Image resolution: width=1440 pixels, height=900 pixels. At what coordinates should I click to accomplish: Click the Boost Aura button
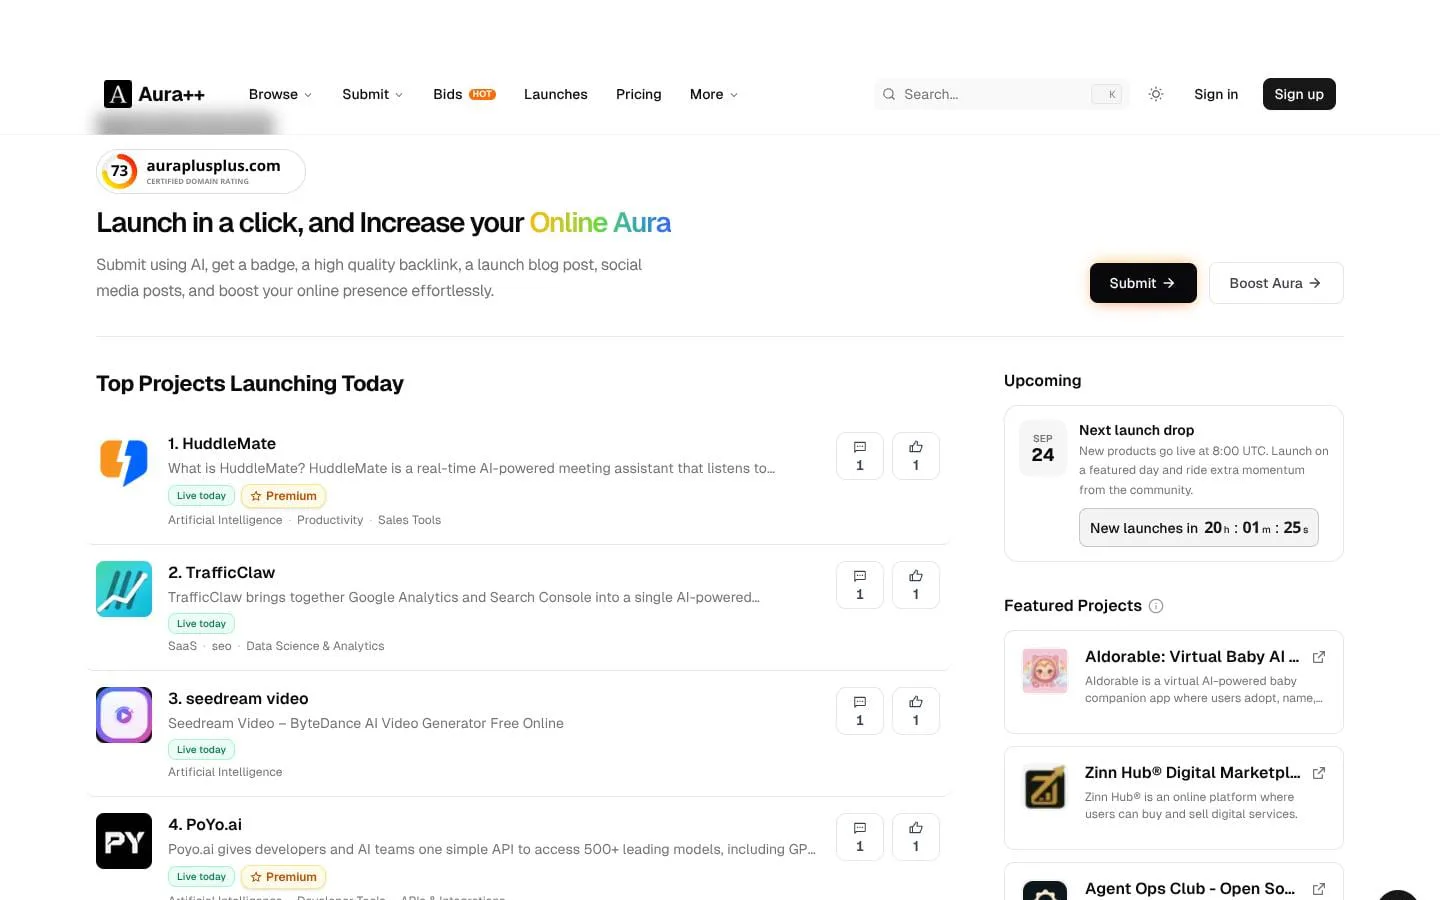[1276, 283]
